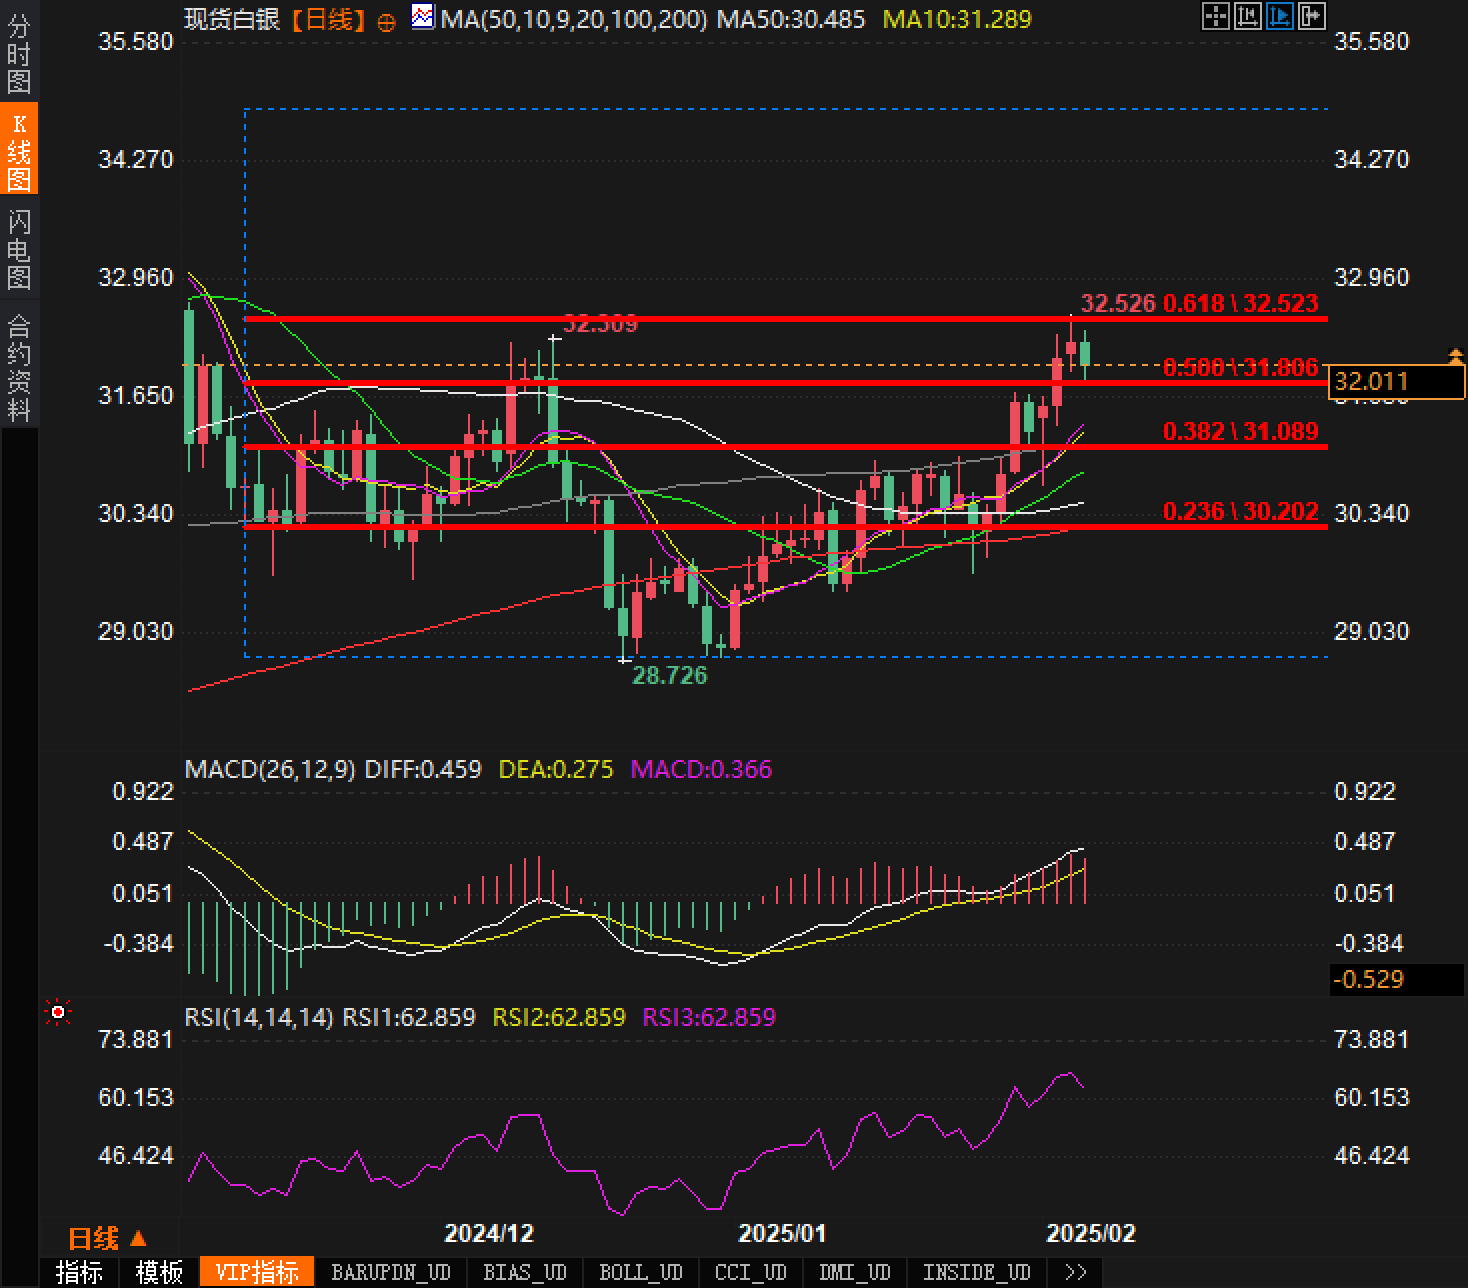
Task: Click the 32.526 high price label
Action: (1118, 303)
